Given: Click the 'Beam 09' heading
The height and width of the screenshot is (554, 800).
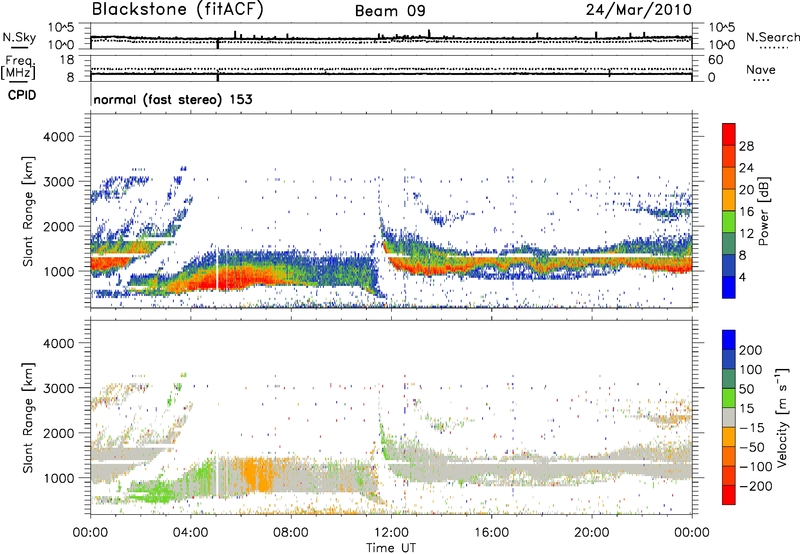Looking at the screenshot, I should [390, 11].
